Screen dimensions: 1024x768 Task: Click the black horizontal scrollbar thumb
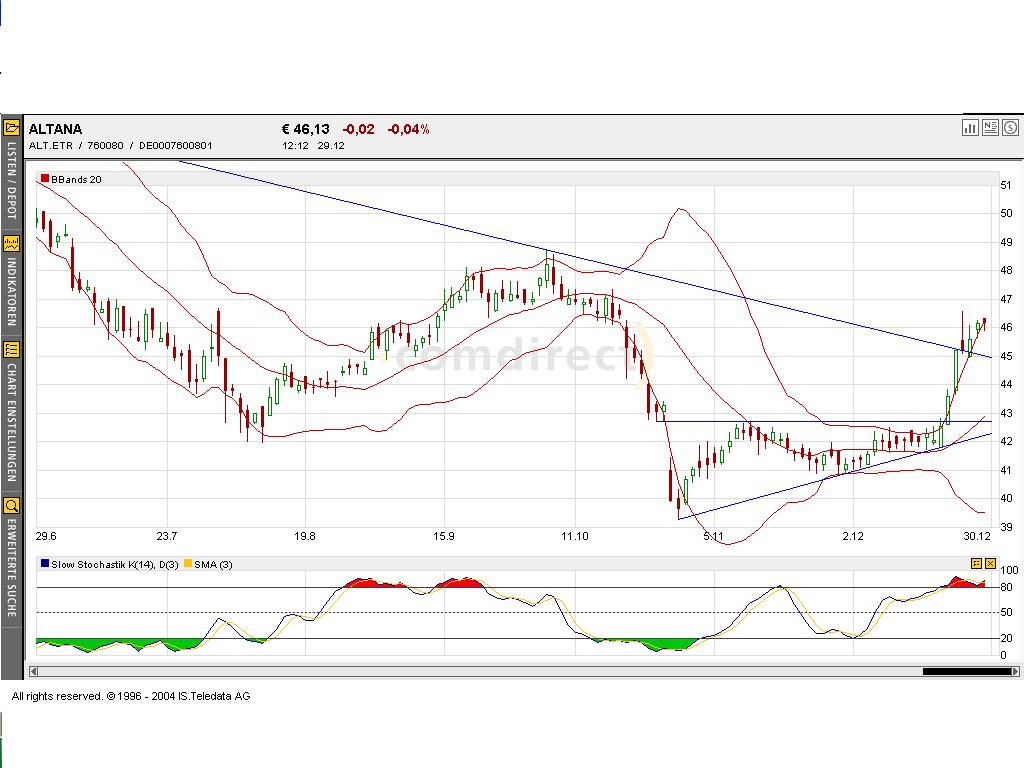click(x=967, y=671)
